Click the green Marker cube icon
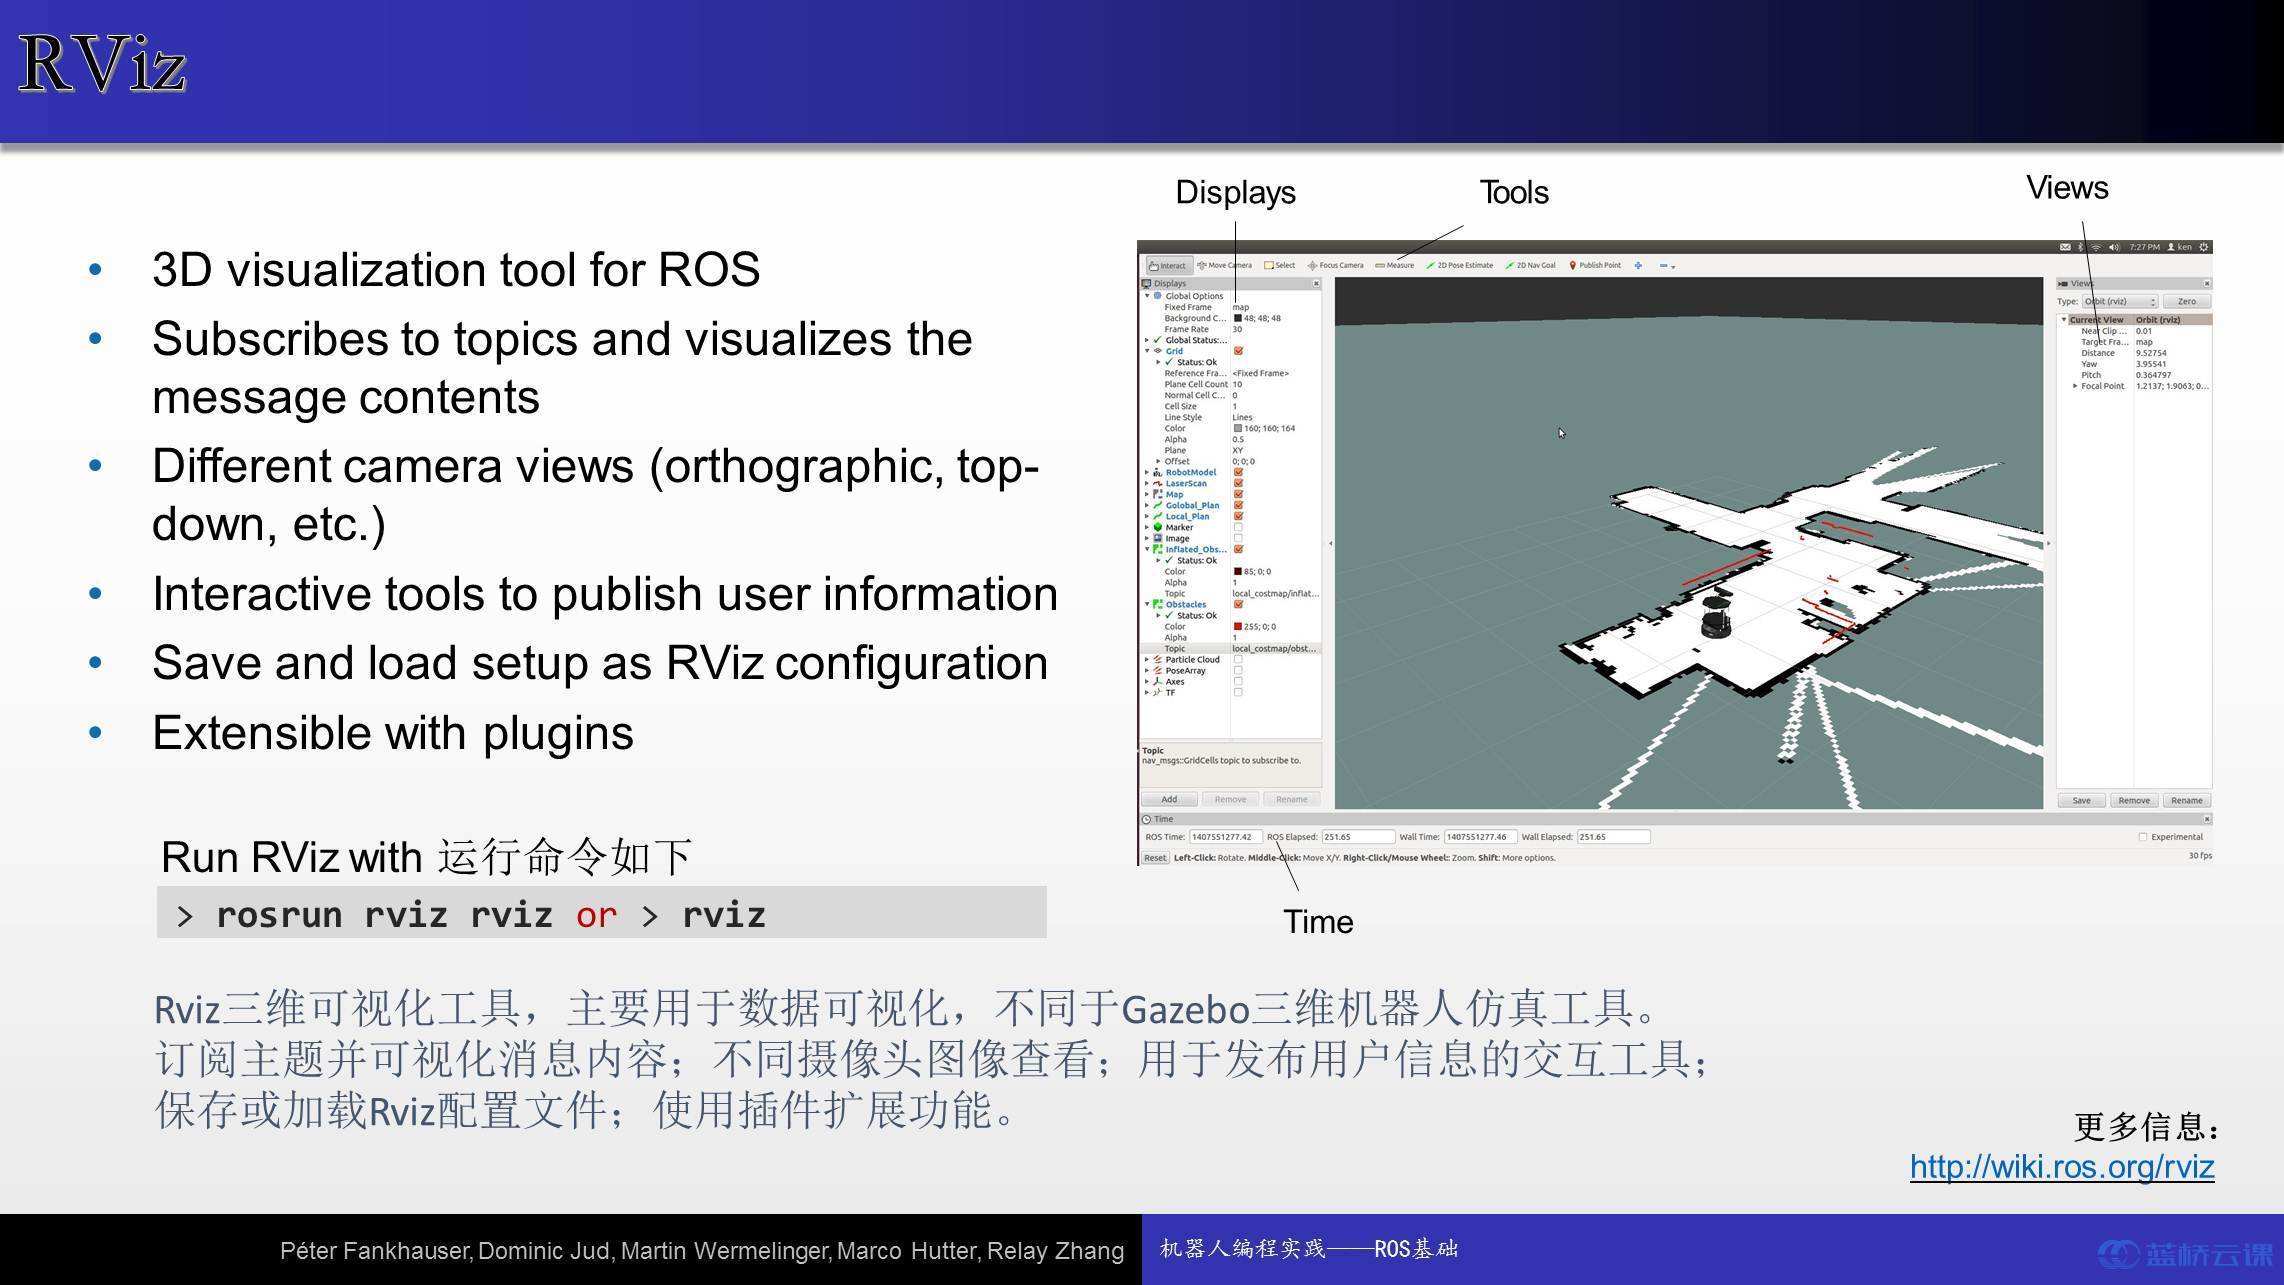This screenshot has width=2284, height=1285. [x=1158, y=527]
